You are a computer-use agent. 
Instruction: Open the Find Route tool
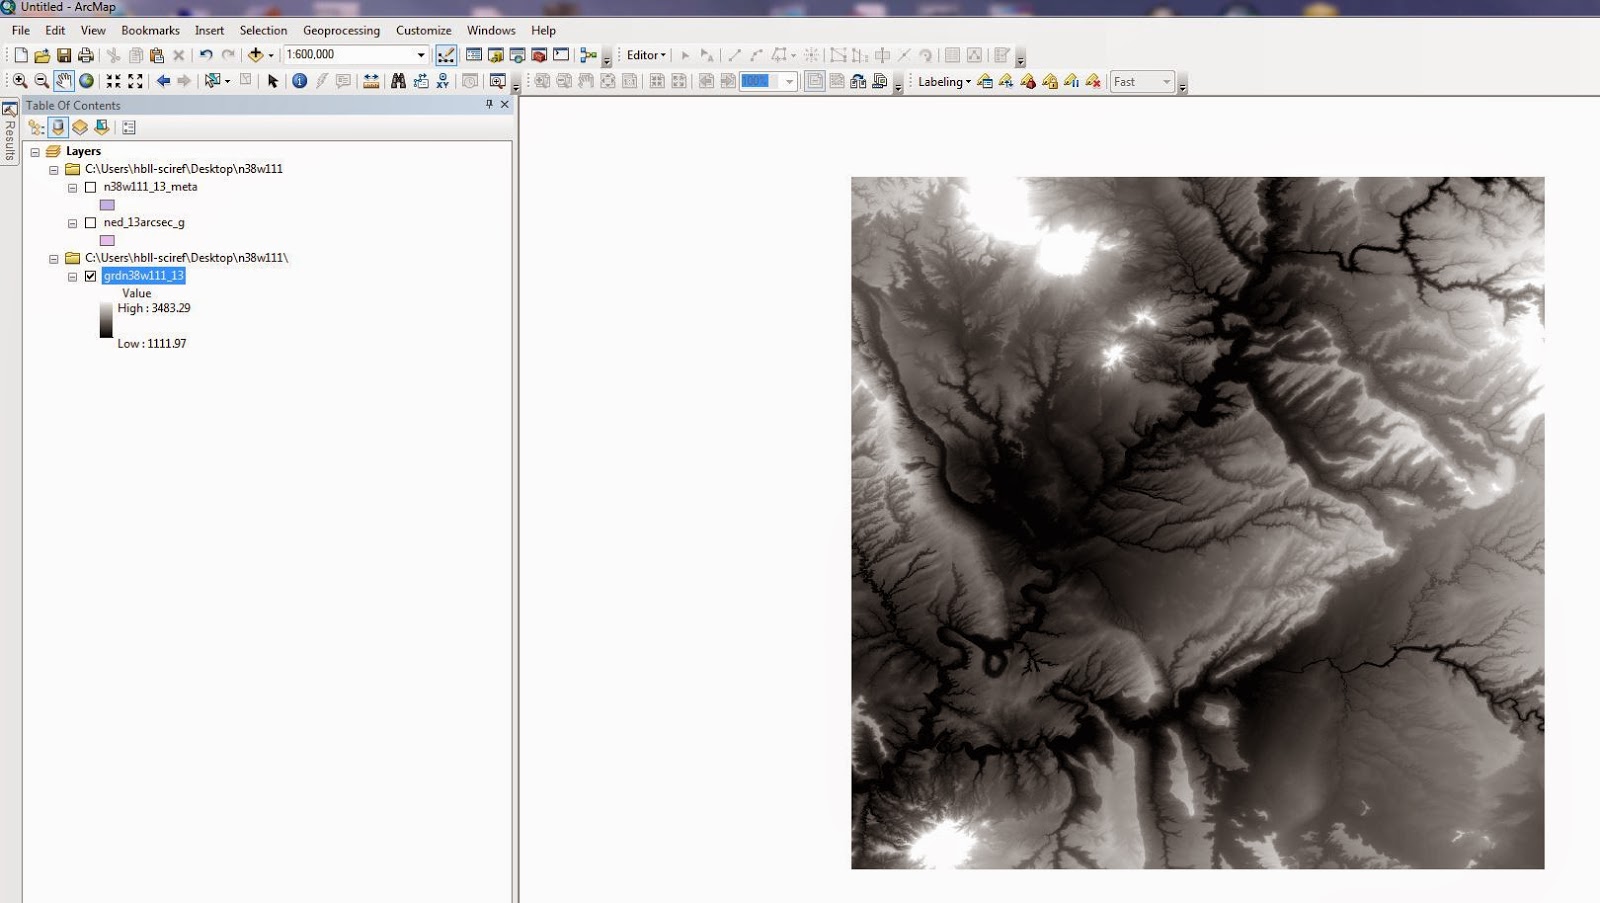[421, 81]
